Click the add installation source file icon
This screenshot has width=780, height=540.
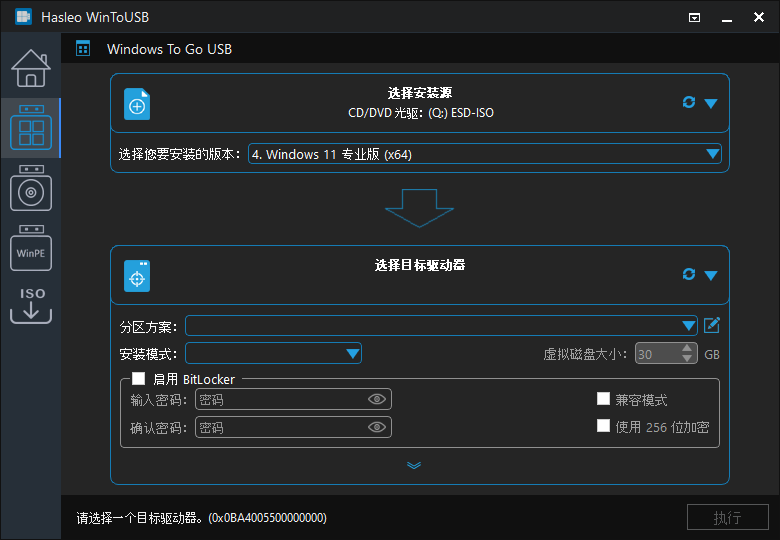[x=137, y=104]
